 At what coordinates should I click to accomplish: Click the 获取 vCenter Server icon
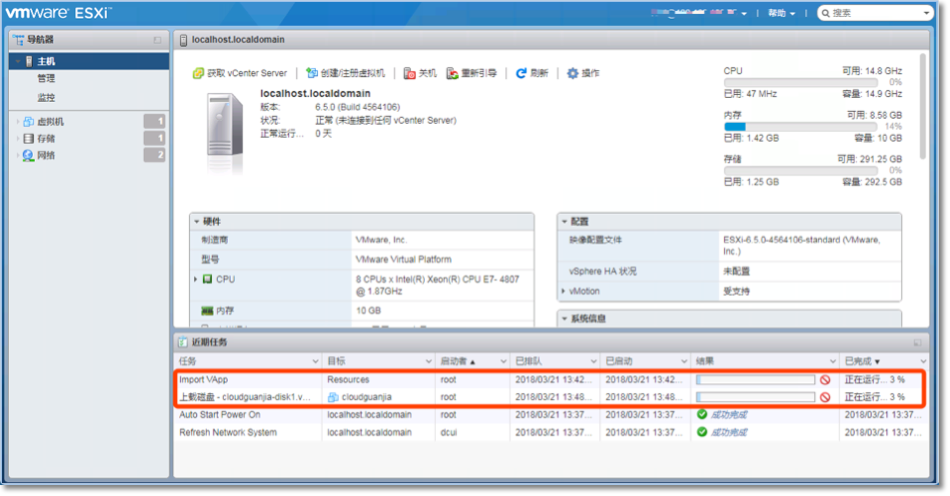[198, 73]
